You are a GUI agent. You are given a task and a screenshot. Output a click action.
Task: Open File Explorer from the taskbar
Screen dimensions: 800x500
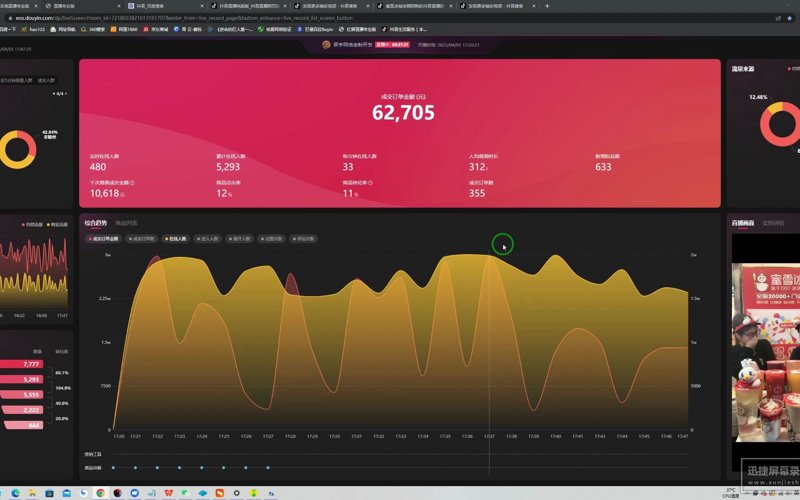click(x=33, y=493)
